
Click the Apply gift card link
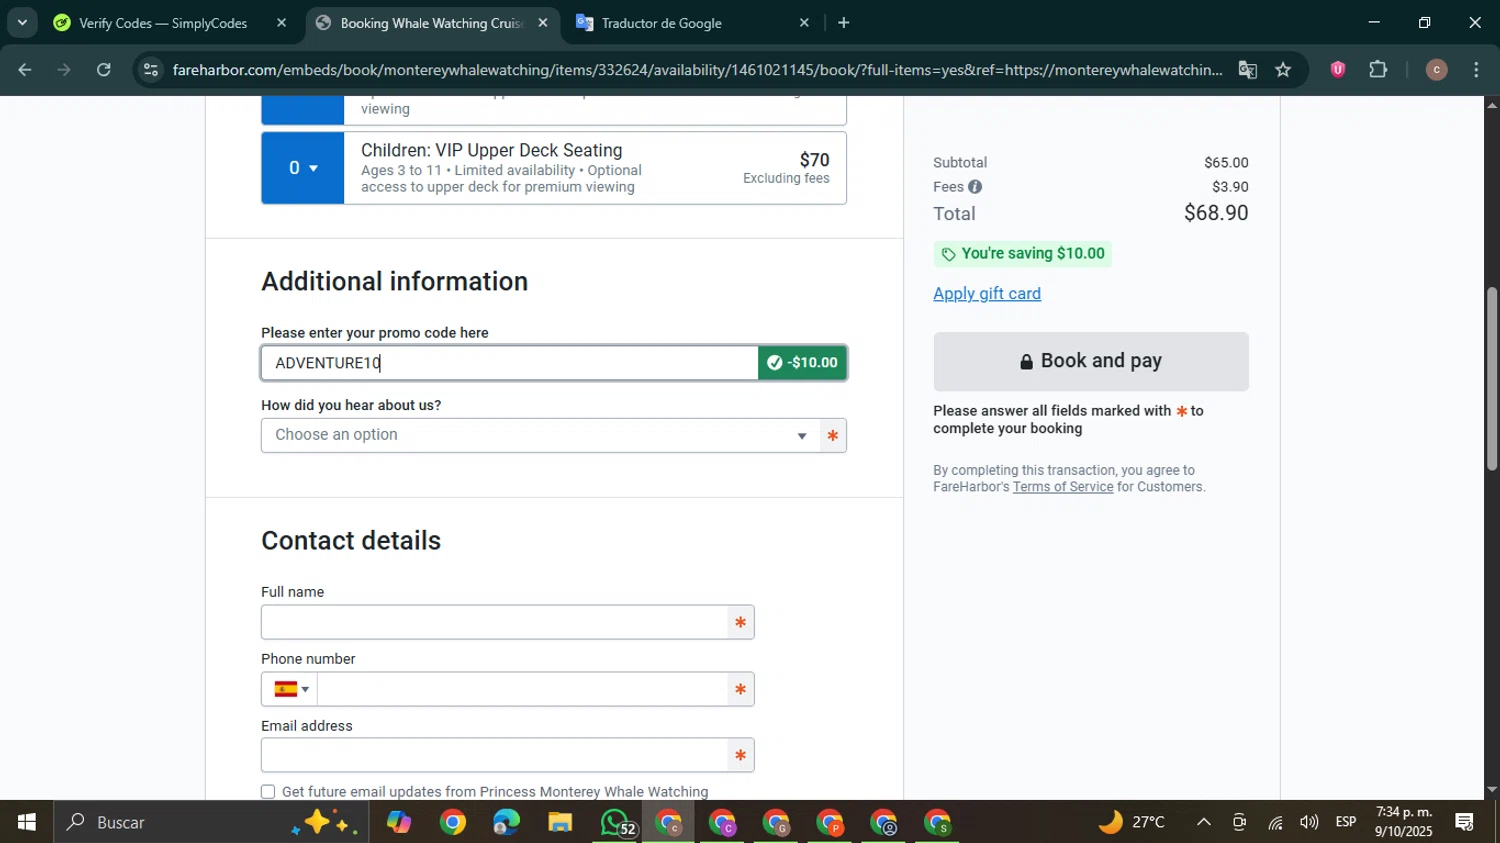(x=987, y=294)
